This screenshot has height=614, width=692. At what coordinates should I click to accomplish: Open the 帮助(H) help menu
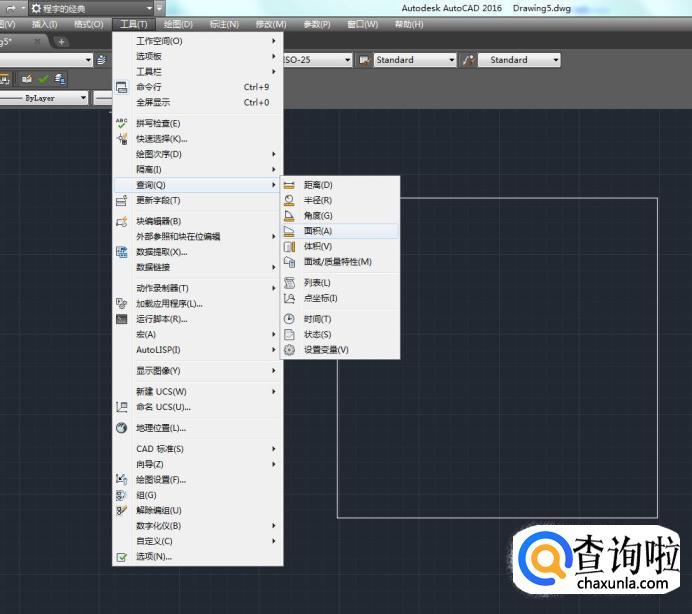[409, 24]
